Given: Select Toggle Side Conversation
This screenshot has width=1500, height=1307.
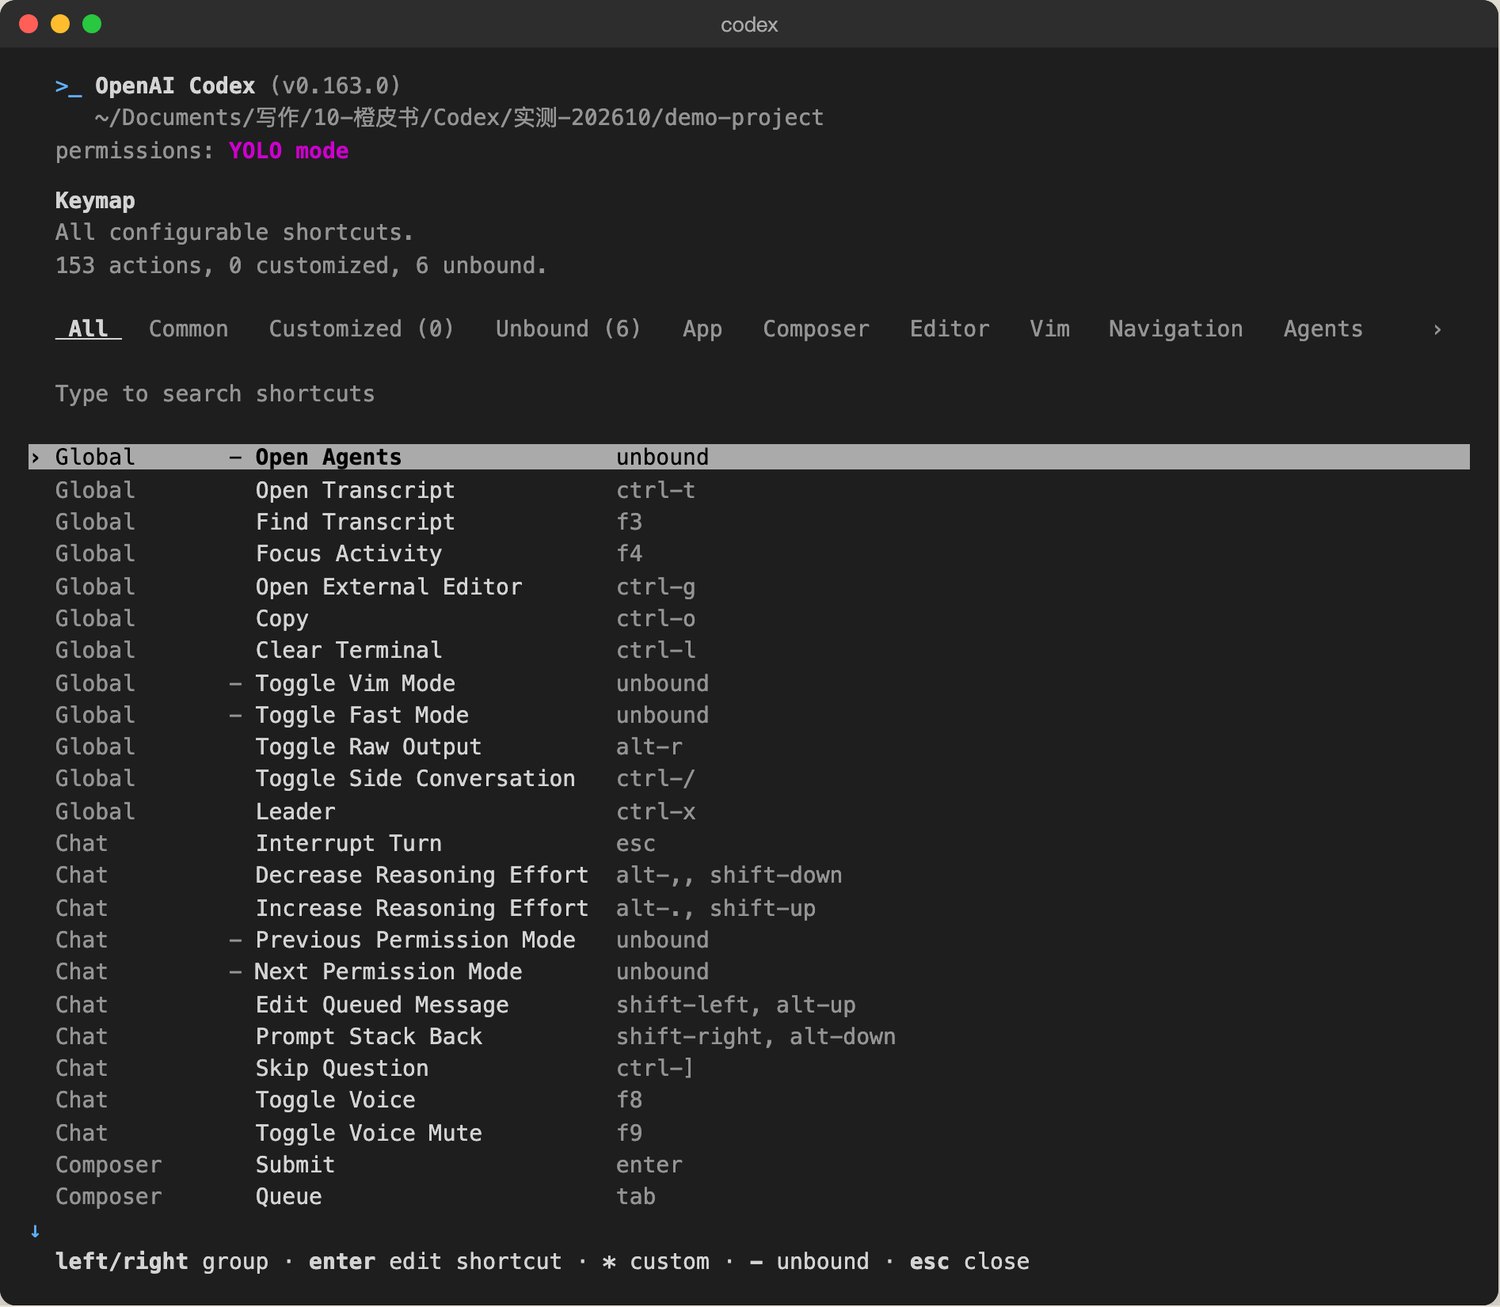Looking at the screenshot, I should point(749,779).
